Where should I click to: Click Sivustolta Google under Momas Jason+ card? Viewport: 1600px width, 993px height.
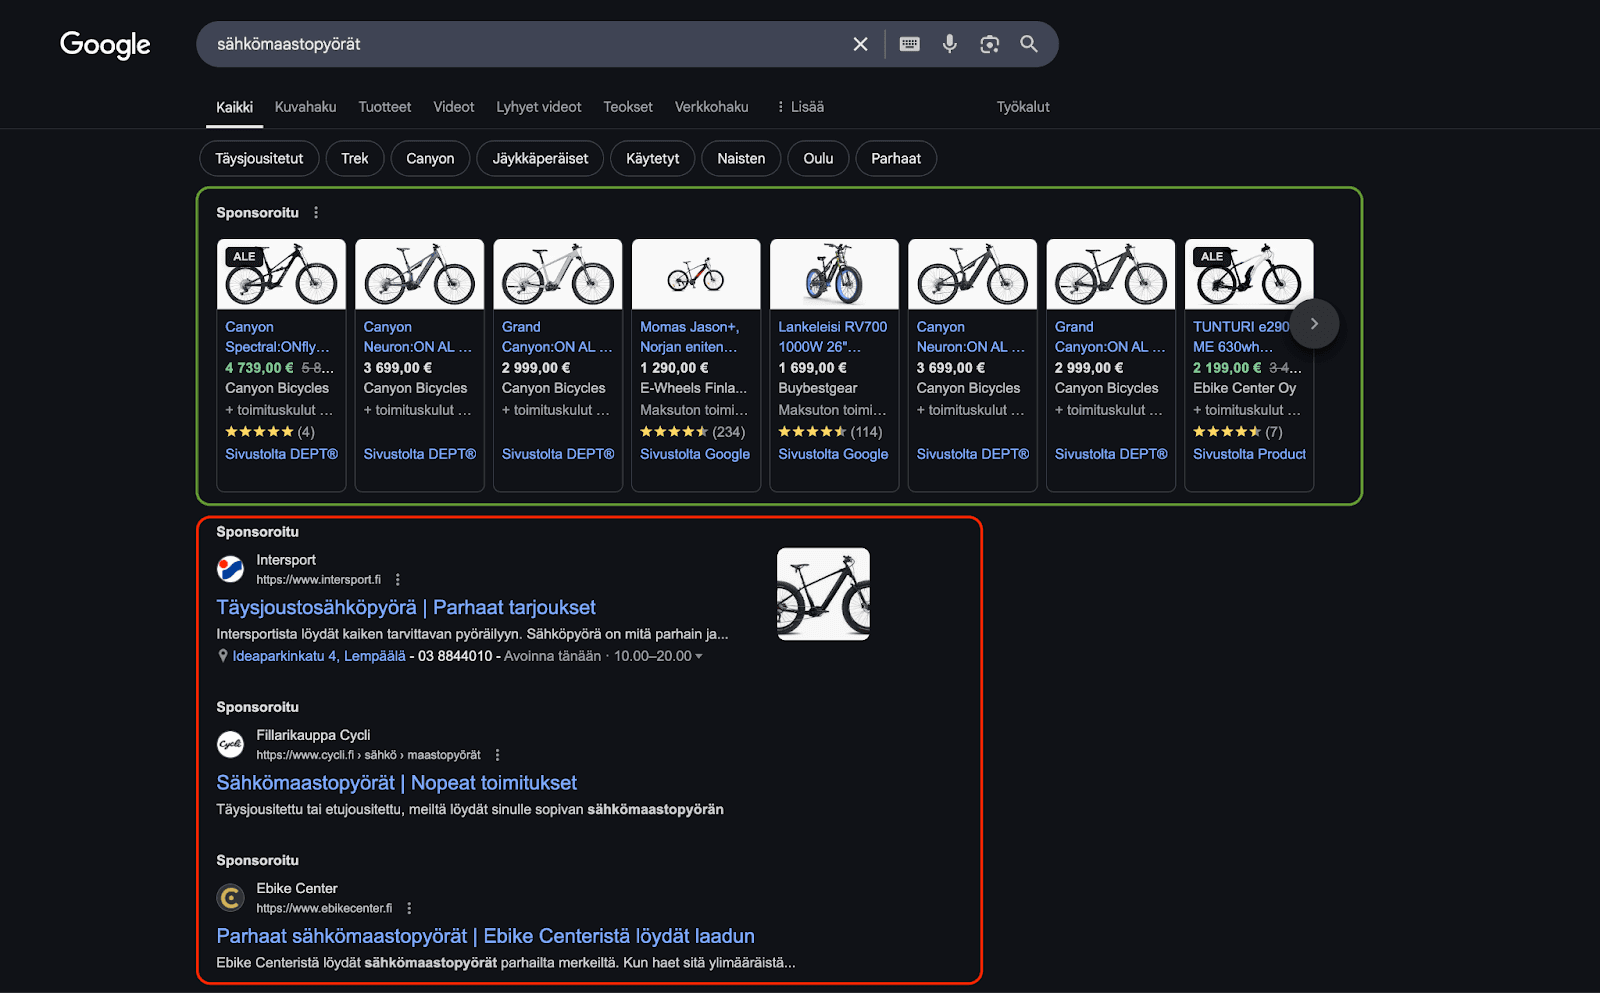coord(695,454)
